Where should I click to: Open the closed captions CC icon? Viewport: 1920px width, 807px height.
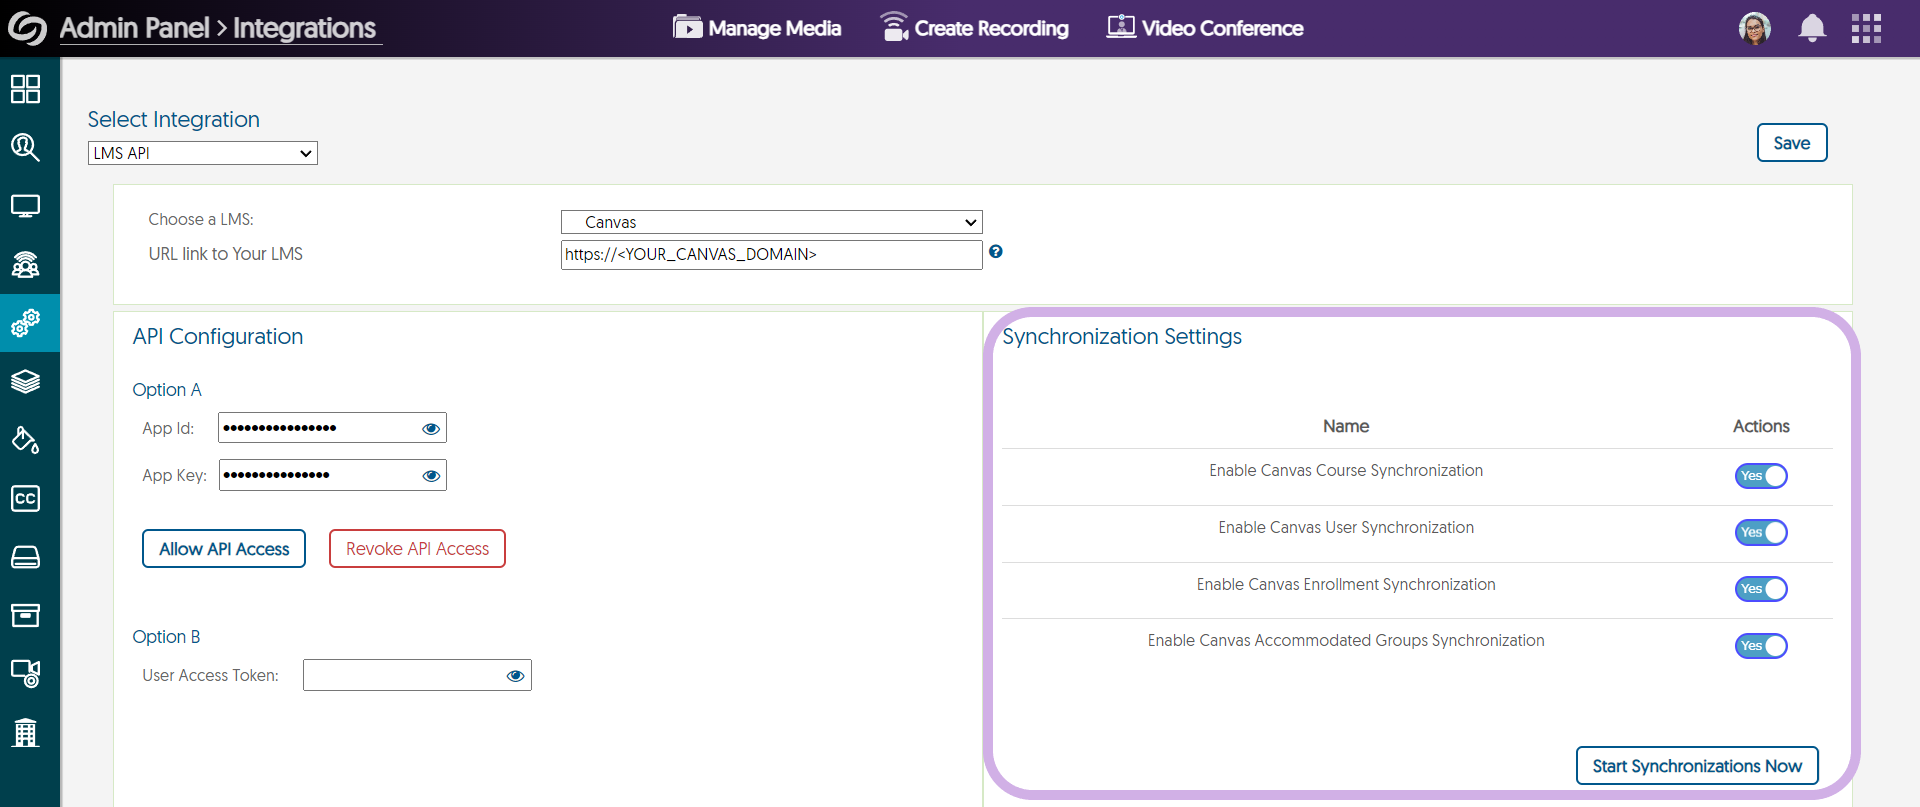pyautogui.click(x=25, y=498)
